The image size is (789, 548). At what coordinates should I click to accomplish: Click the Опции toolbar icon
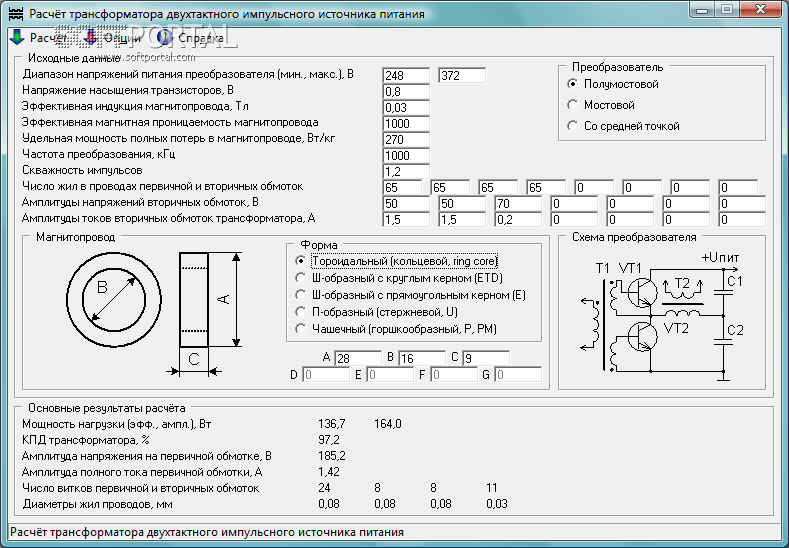(91, 37)
